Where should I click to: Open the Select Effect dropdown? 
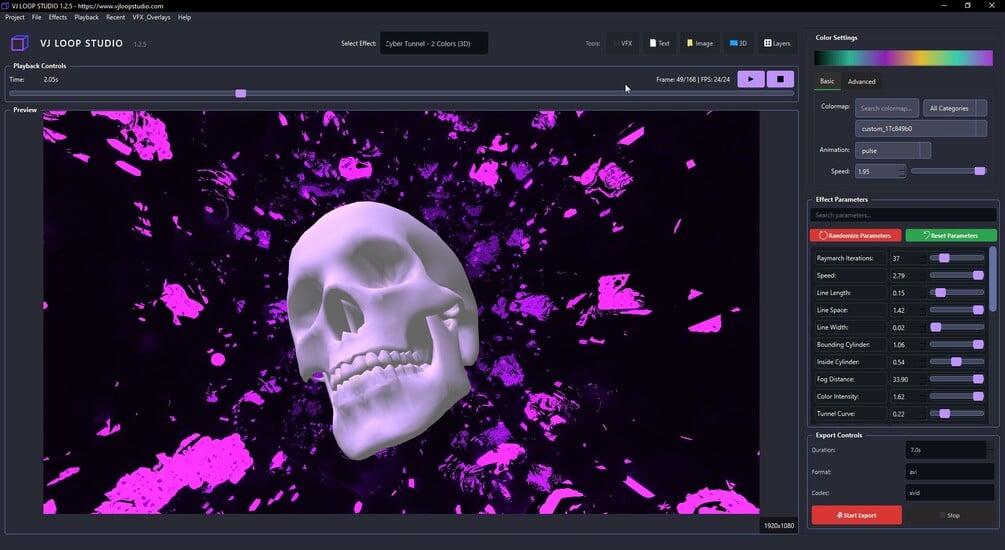[434, 44]
